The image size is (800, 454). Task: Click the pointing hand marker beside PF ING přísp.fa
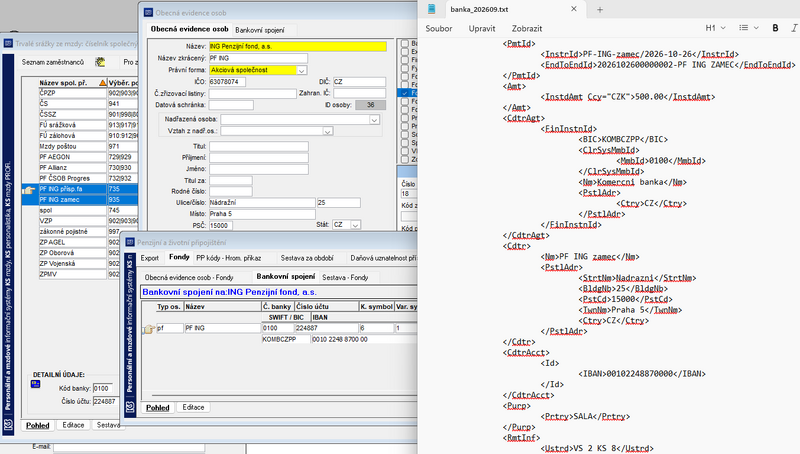tap(29, 190)
